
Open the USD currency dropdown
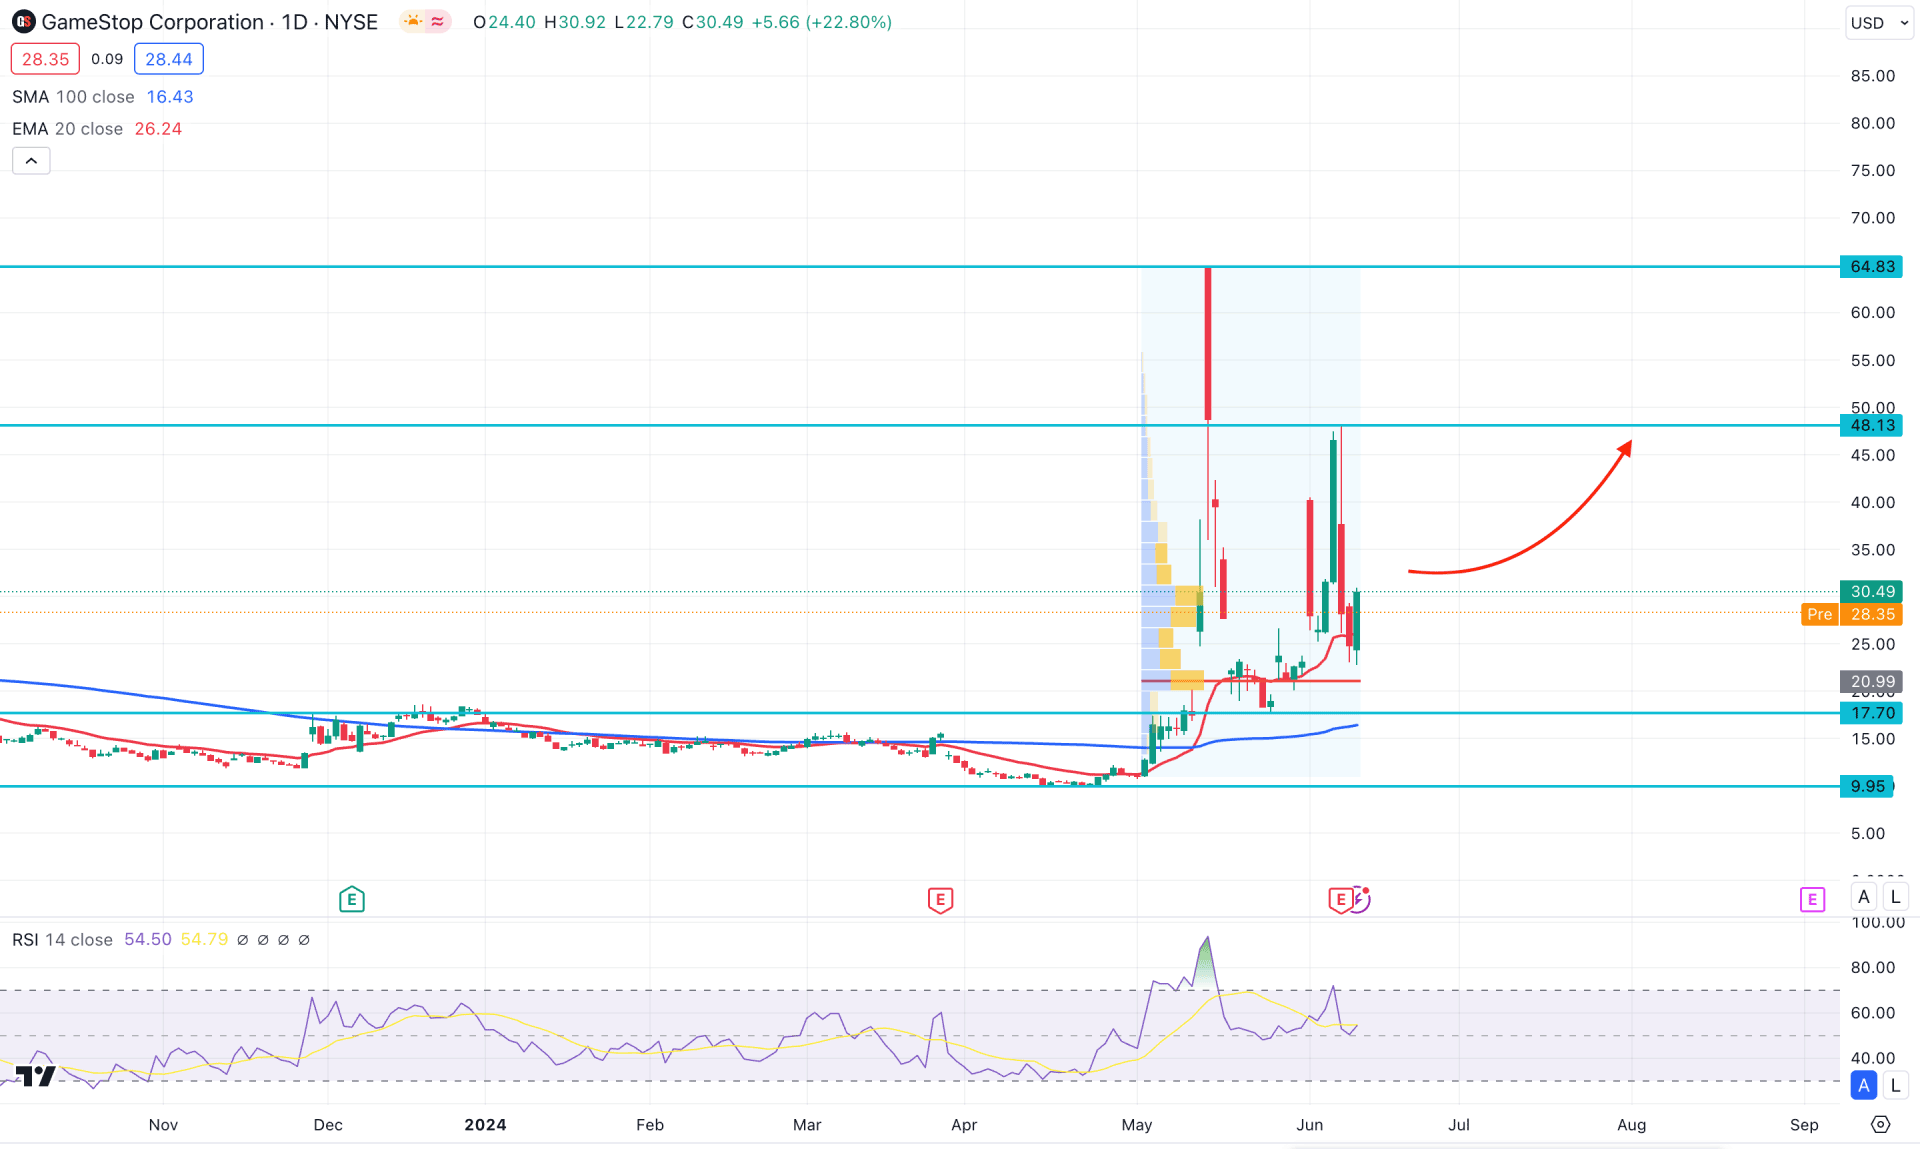1878,22
